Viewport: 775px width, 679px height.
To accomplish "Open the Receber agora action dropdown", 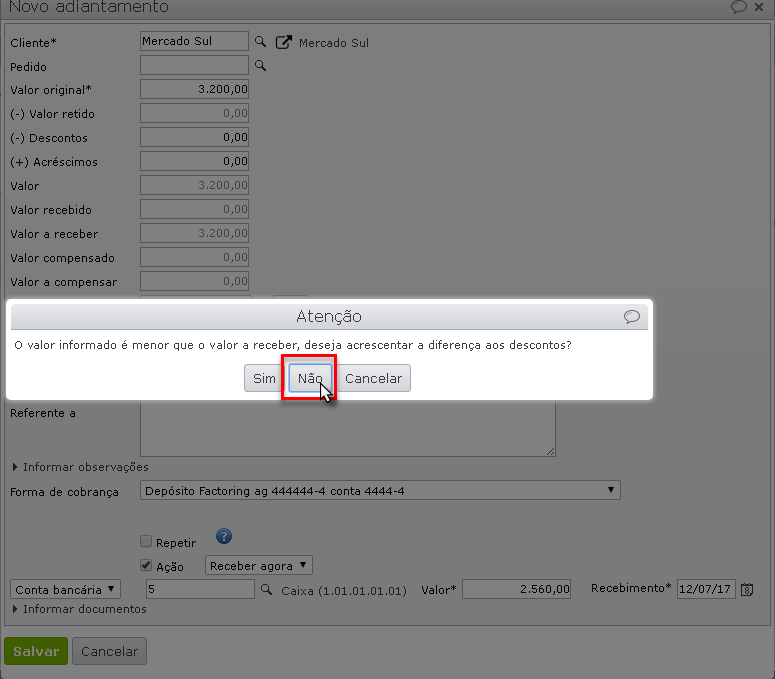I will [258, 565].
